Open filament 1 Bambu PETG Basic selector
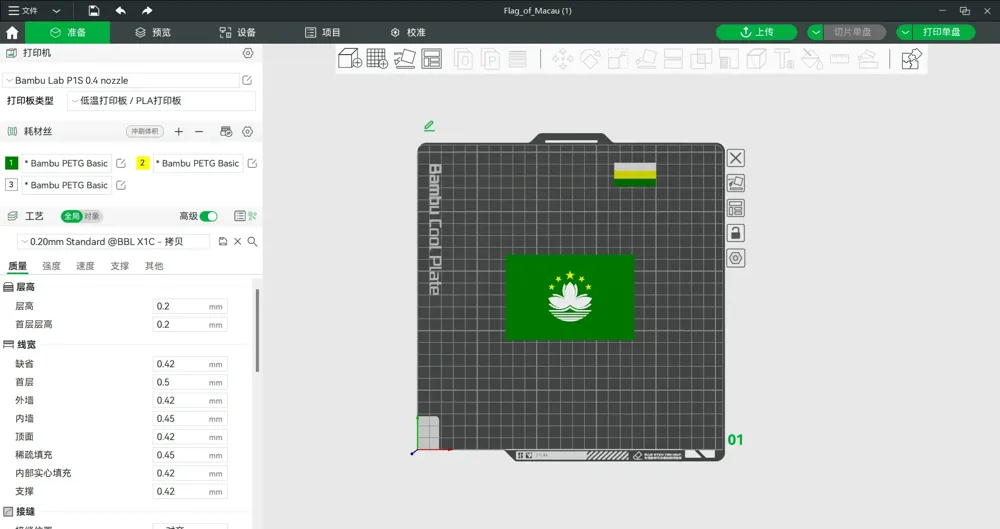This screenshot has height=529, width=1000. tap(67, 163)
